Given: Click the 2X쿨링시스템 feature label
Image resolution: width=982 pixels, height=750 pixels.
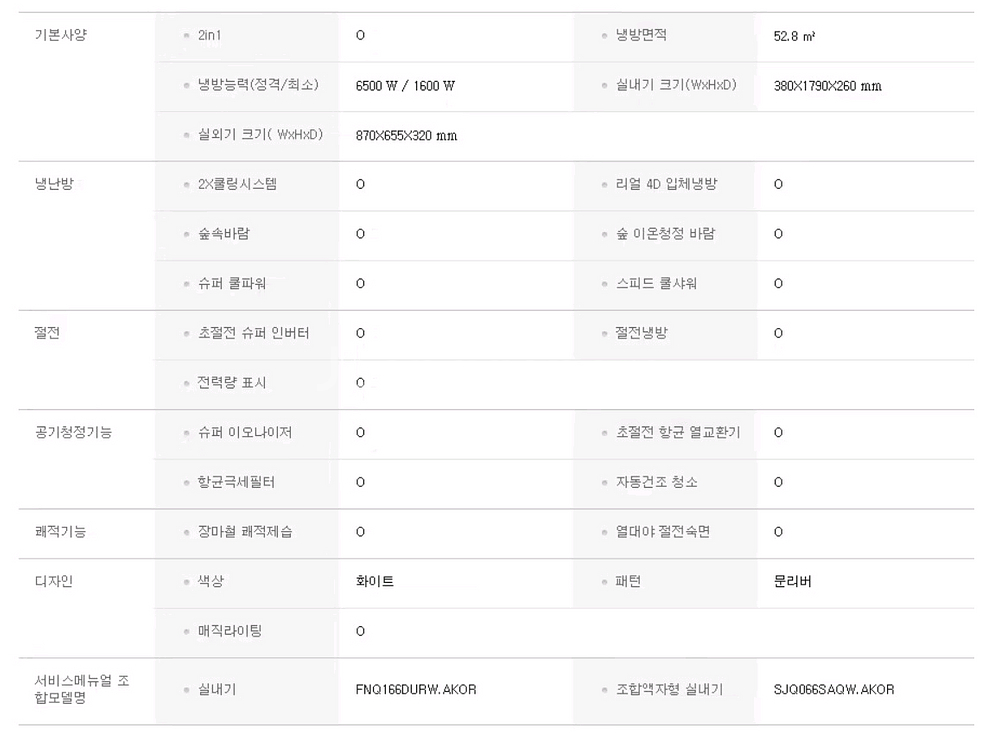Looking at the screenshot, I should click(x=238, y=184).
